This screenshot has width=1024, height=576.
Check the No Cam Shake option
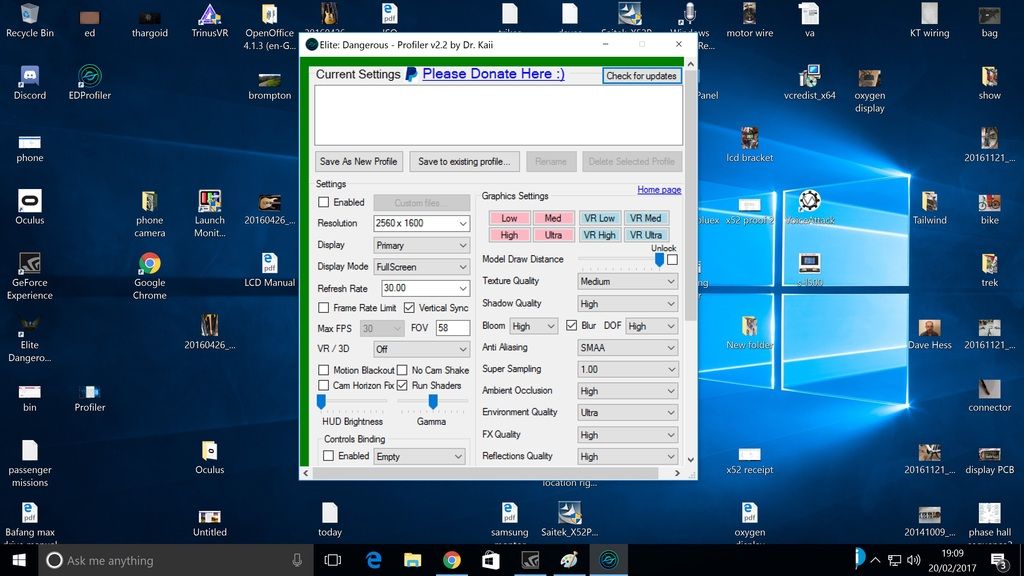[402, 370]
